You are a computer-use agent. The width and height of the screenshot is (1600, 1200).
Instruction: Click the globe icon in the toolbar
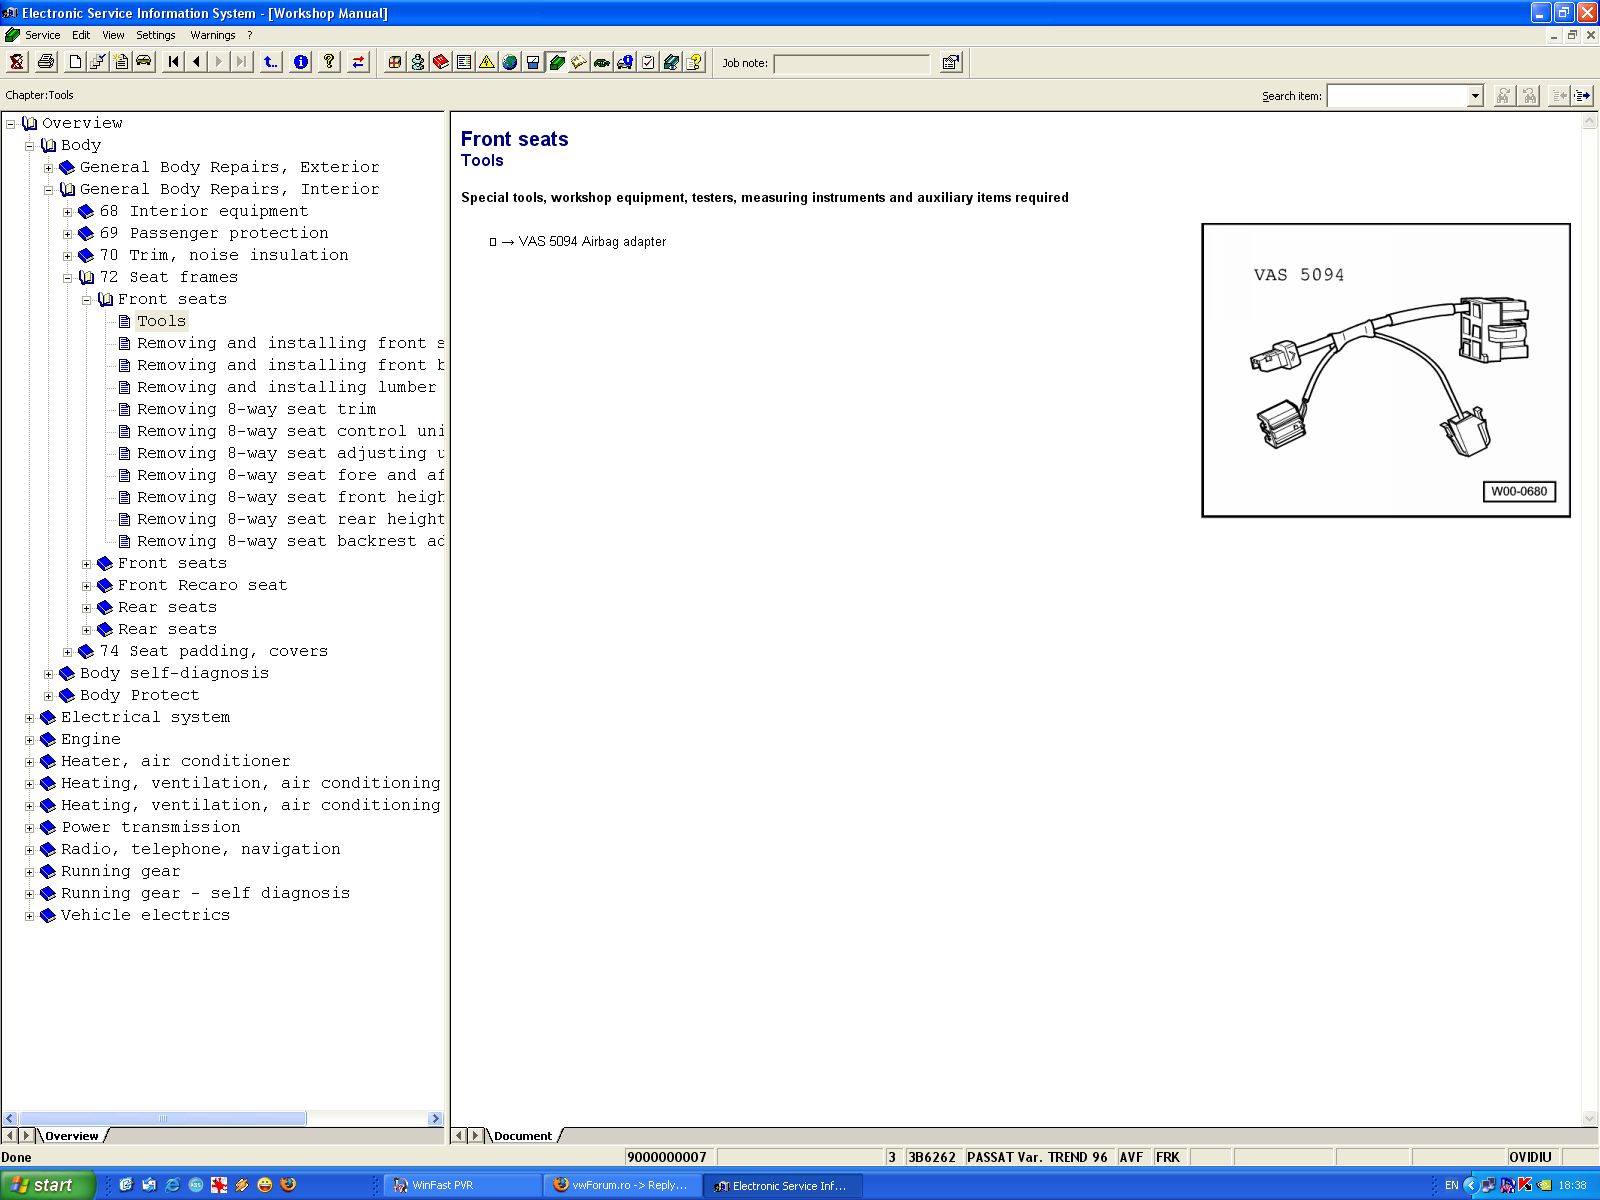pyautogui.click(x=510, y=62)
